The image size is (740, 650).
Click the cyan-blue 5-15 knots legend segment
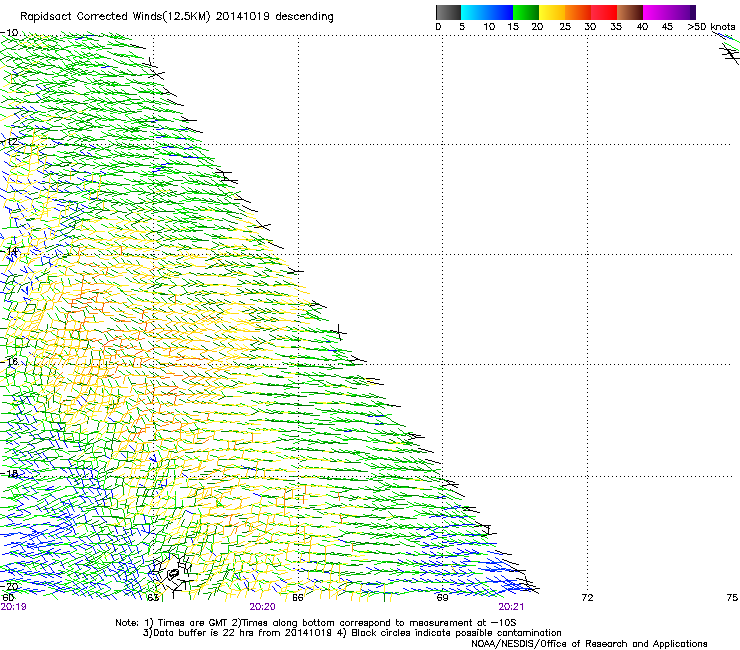(x=487, y=12)
